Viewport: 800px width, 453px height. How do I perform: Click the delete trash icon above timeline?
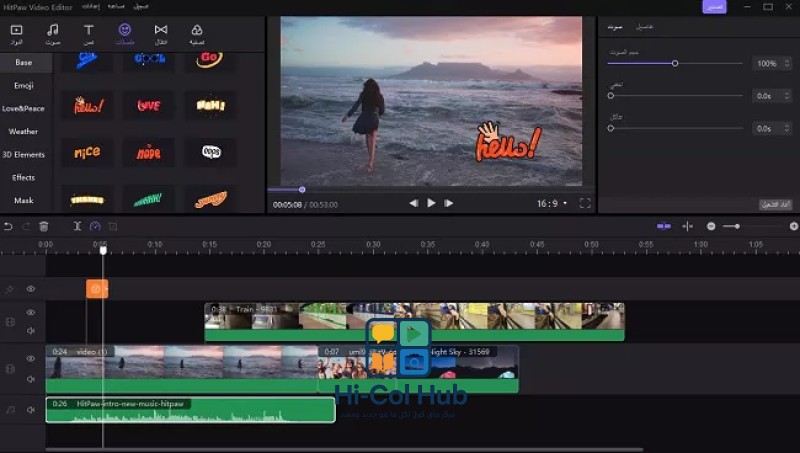tap(44, 227)
